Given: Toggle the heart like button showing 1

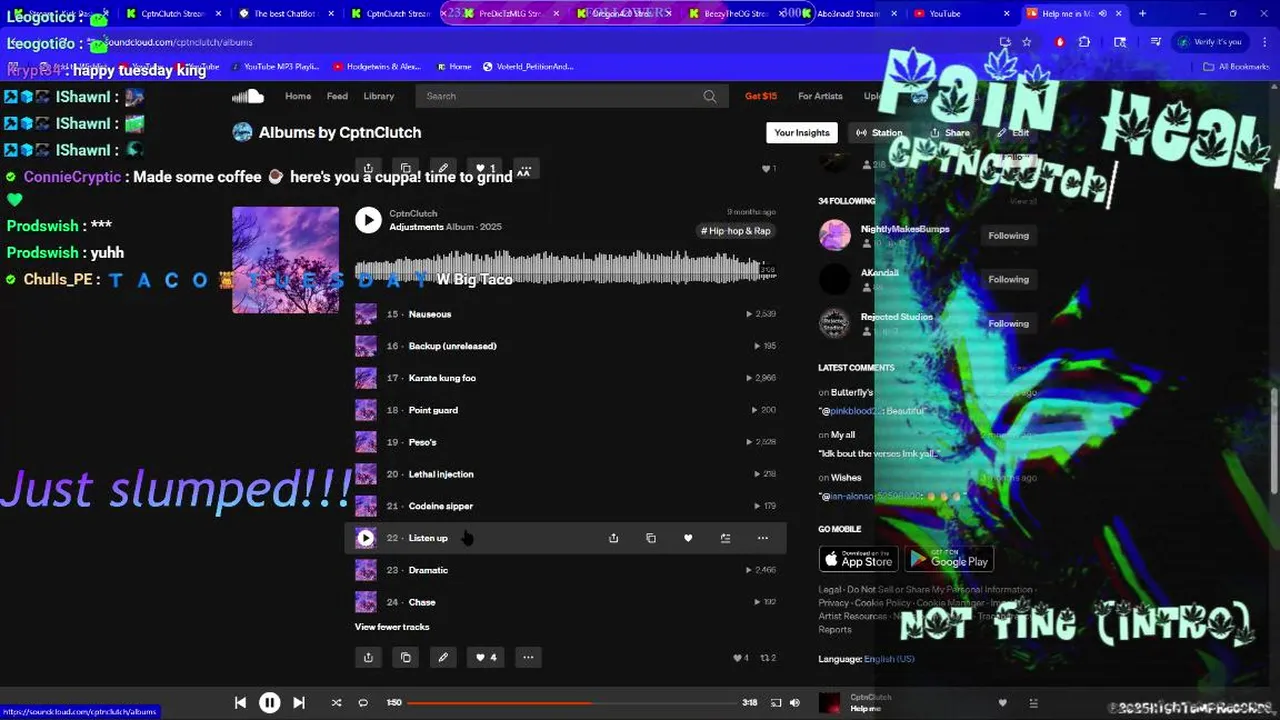Looking at the screenshot, I should click(x=485, y=168).
